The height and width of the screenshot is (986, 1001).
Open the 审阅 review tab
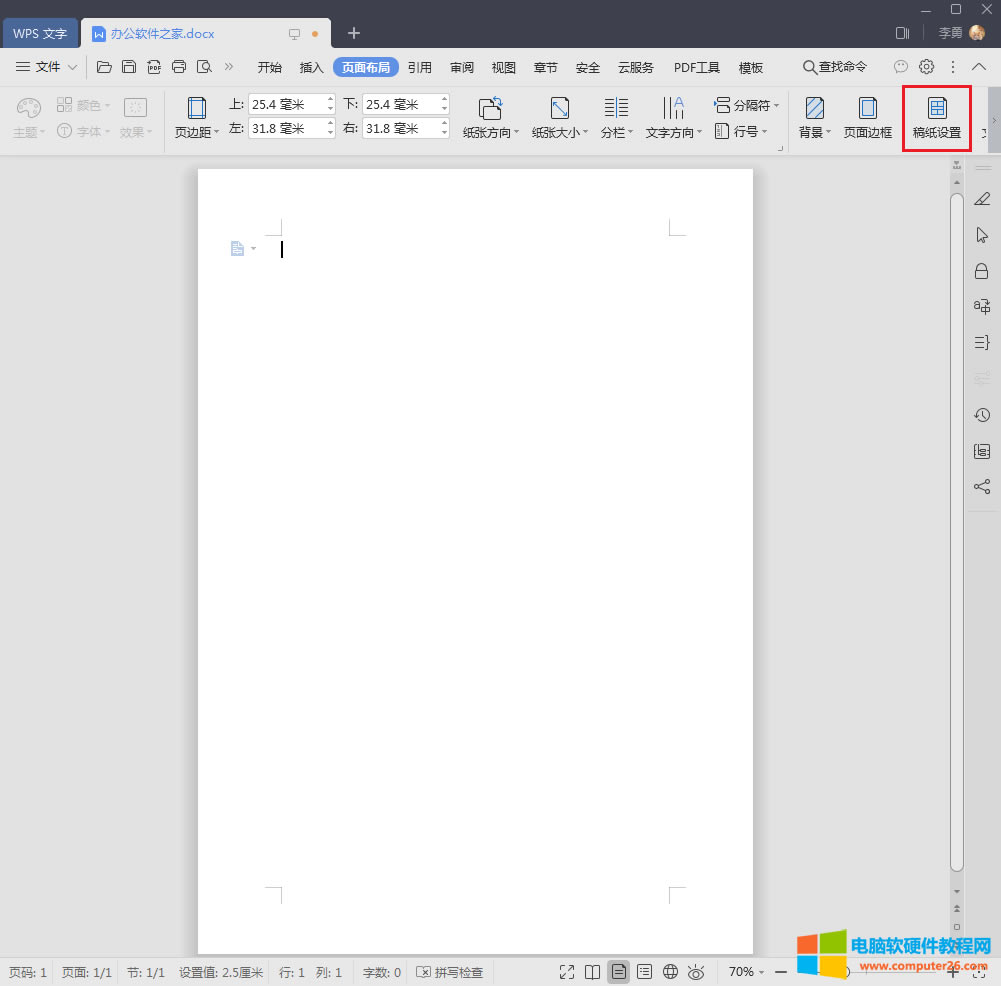pyautogui.click(x=462, y=67)
